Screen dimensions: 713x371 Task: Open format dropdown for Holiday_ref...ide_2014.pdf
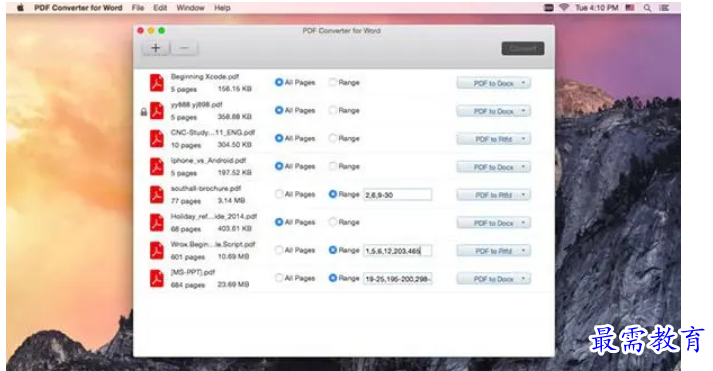(493, 223)
